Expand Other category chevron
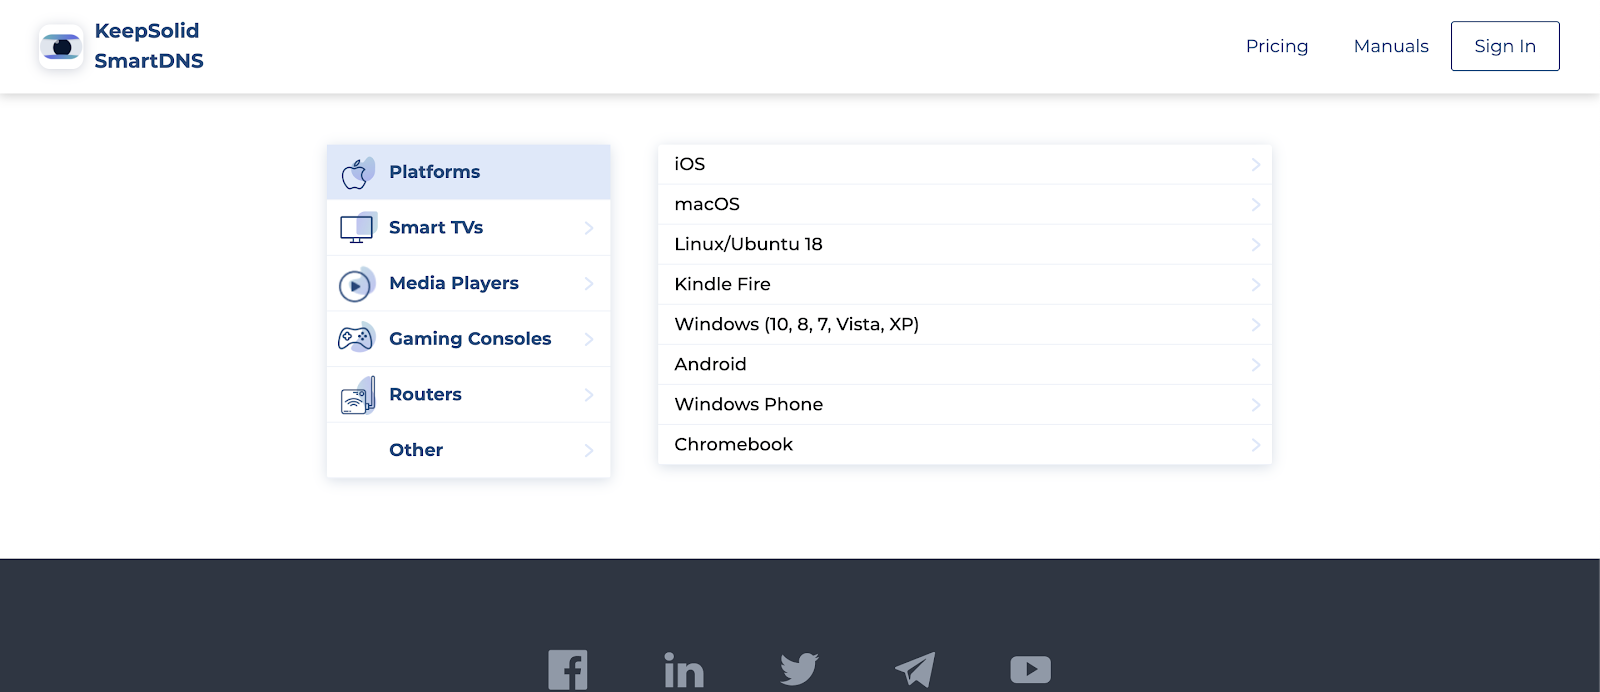The height and width of the screenshot is (692, 1600). click(x=589, y=450)
